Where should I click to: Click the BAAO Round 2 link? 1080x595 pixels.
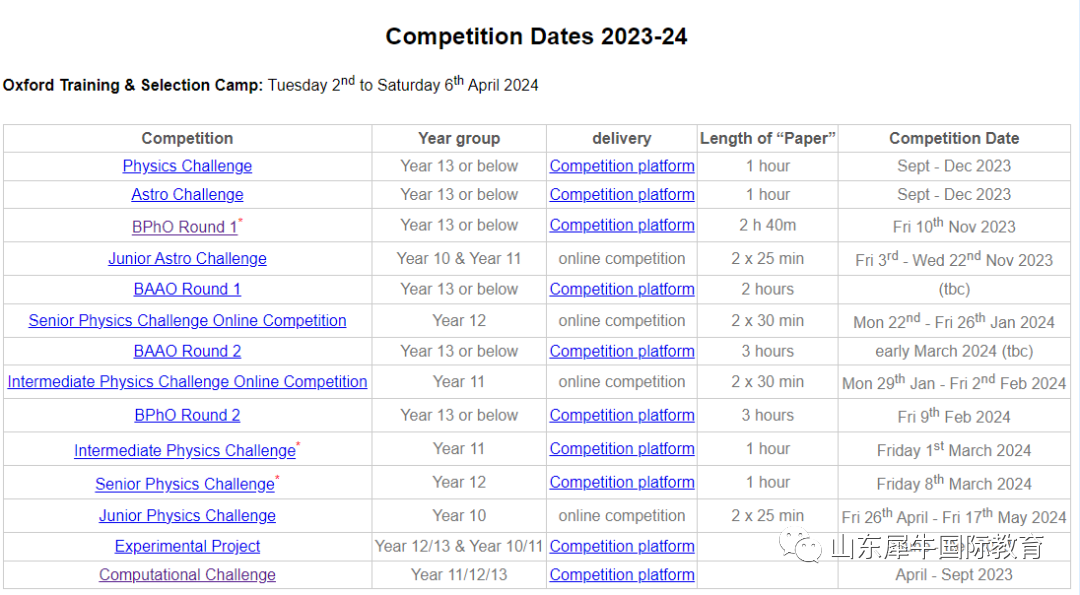[187, 351]
